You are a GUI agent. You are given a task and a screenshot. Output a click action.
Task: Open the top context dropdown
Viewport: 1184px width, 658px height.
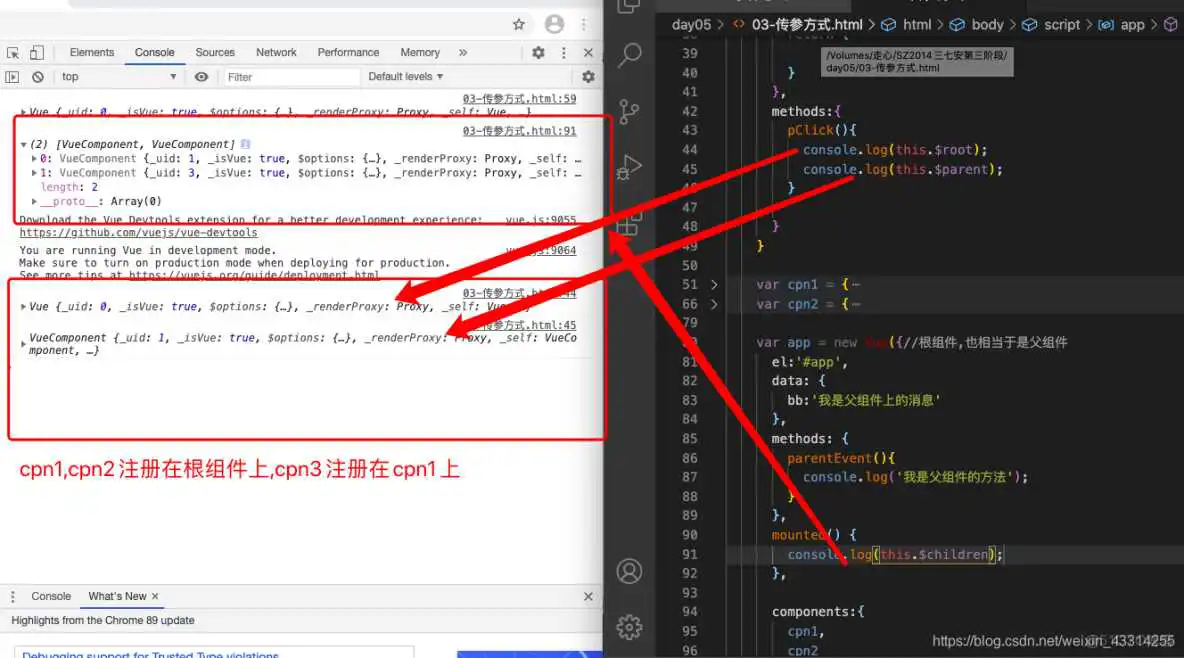click(119, 76)
